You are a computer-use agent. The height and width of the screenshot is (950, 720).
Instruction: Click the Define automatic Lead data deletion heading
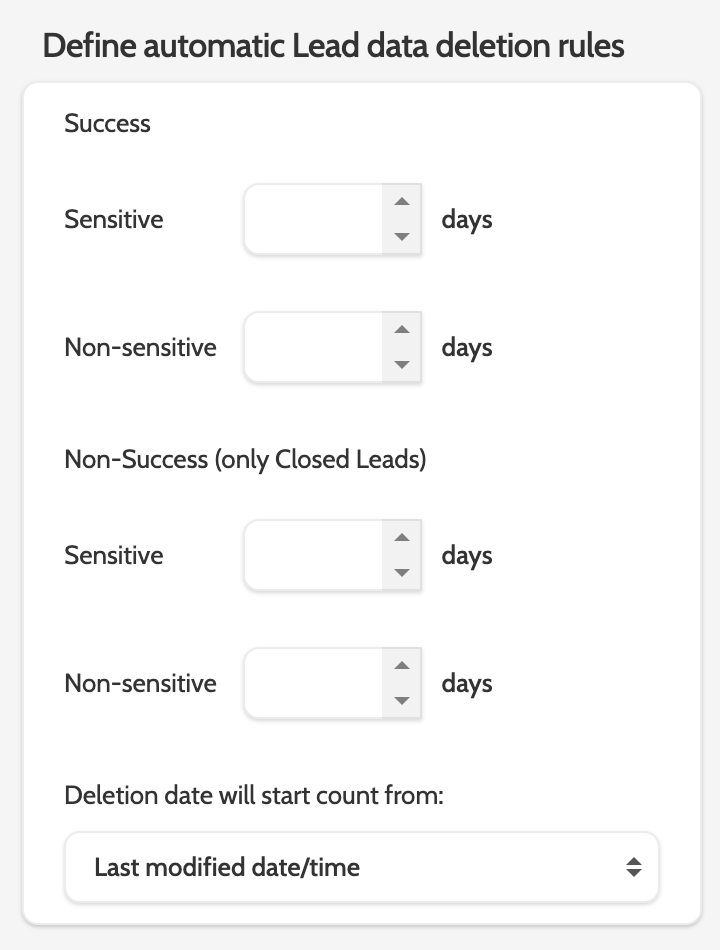[333, 46]
